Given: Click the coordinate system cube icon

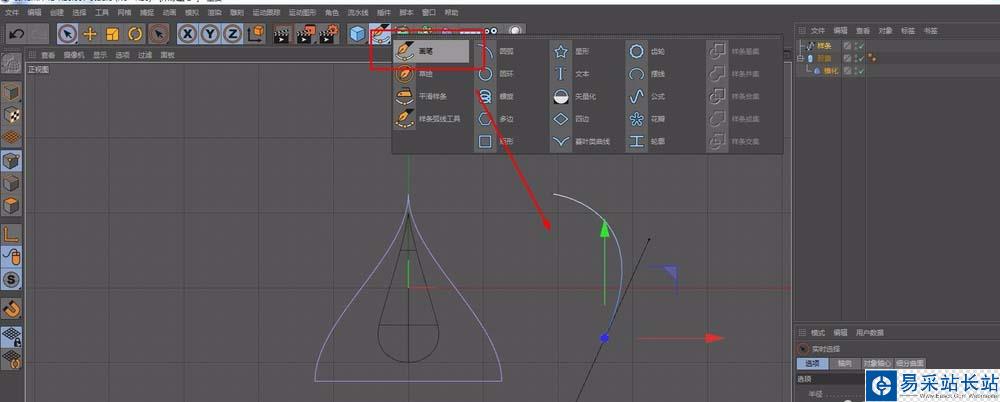Looking at the screenshot, I should 255,34.
